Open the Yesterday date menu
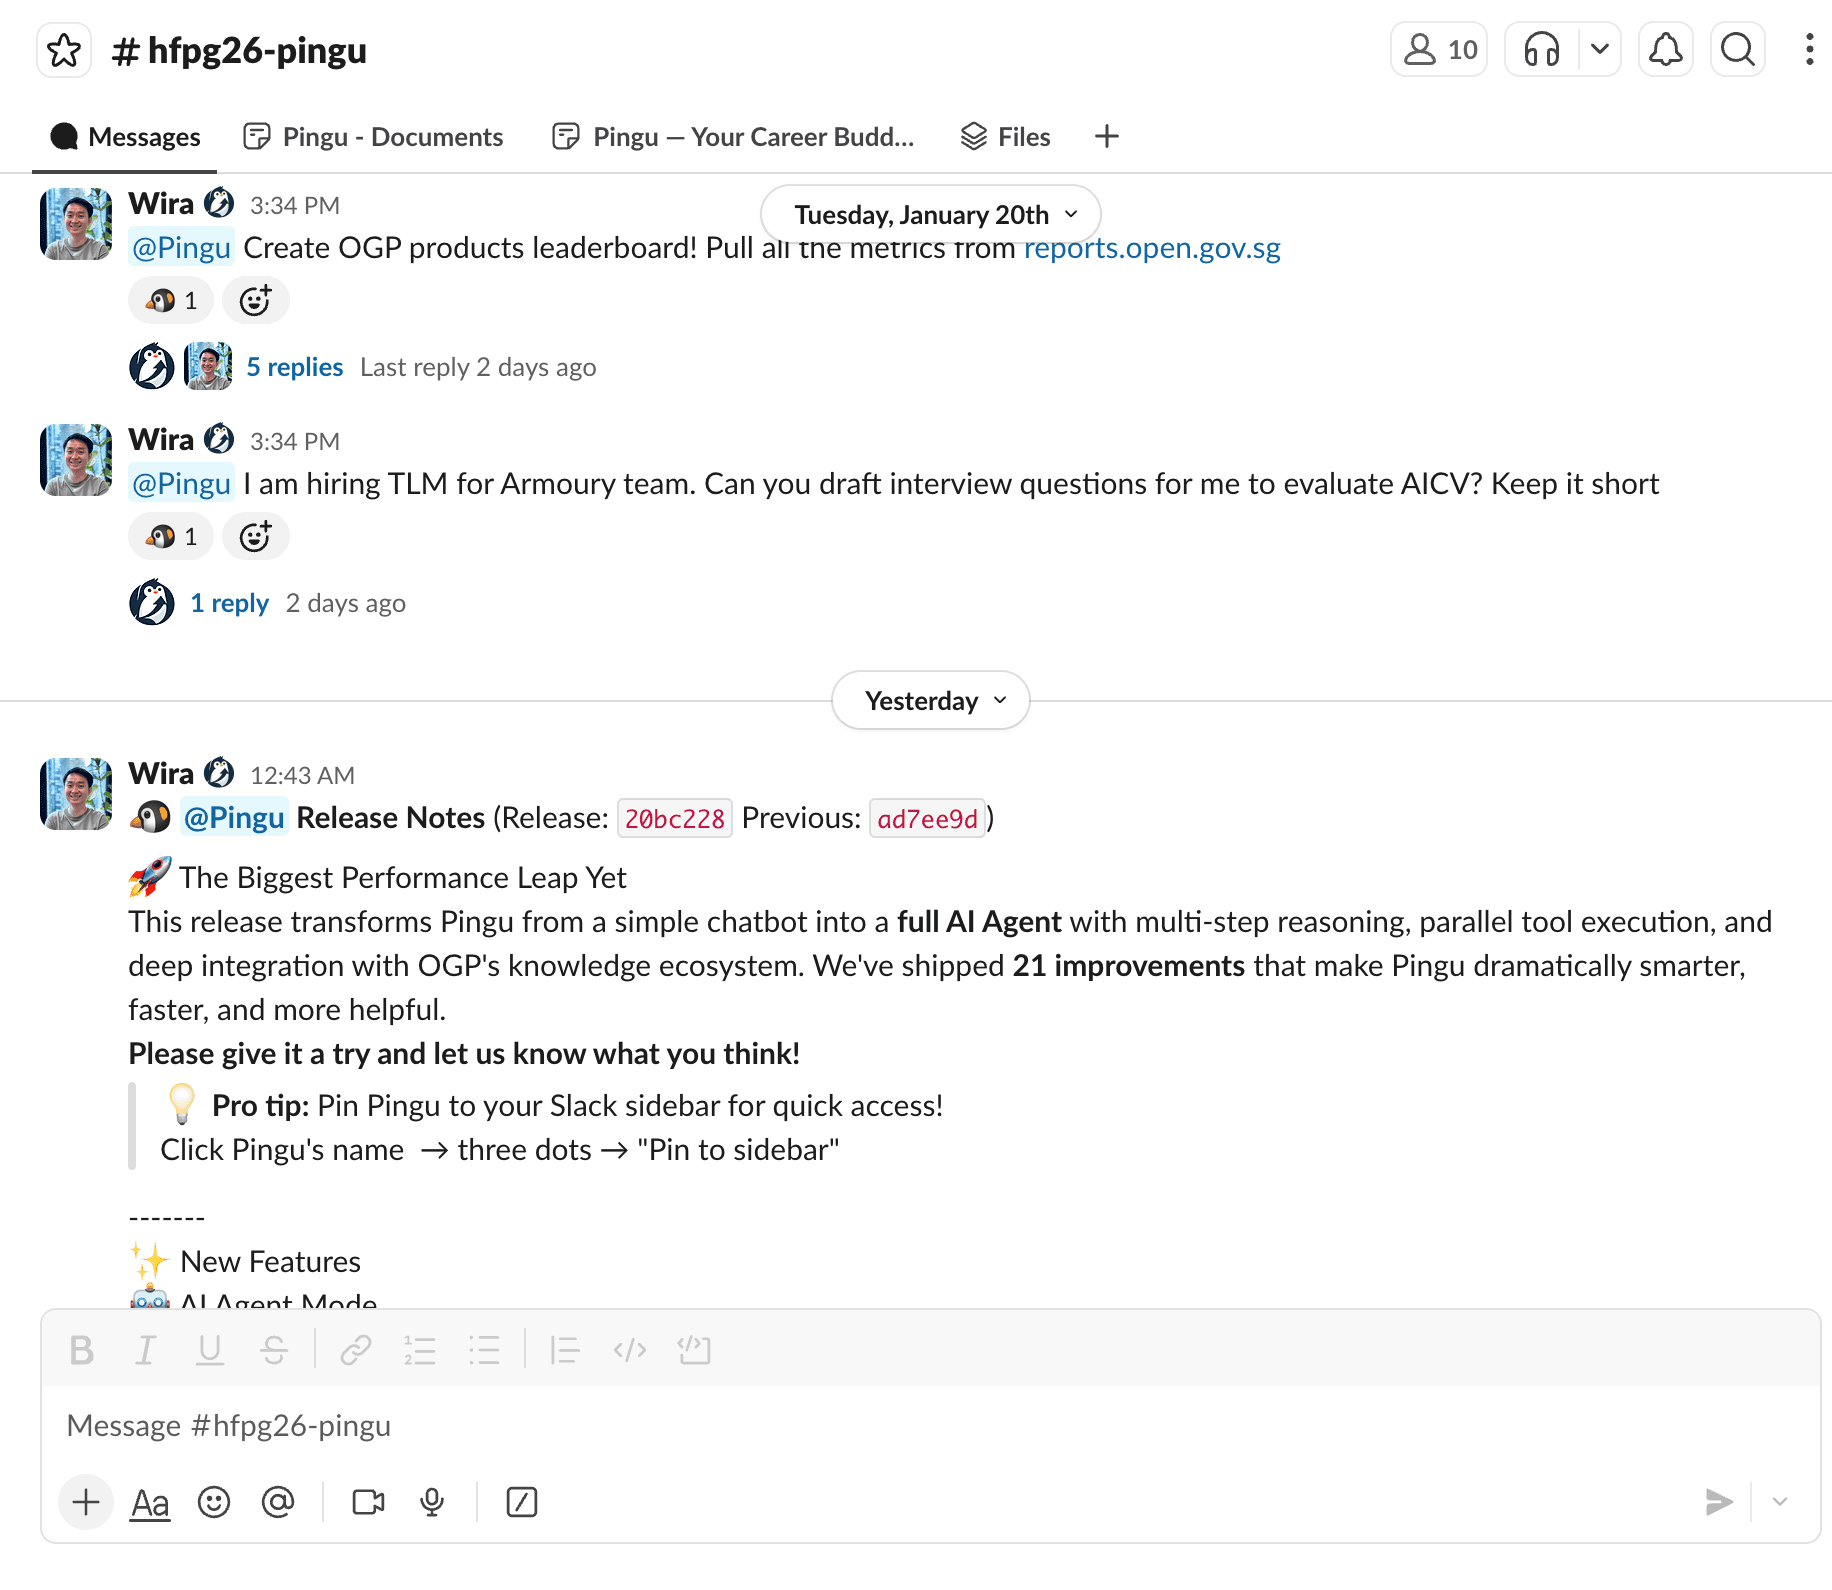The width and height of the screenshot is (1832, 1590). pyautogui.click(x=929, y=700)
